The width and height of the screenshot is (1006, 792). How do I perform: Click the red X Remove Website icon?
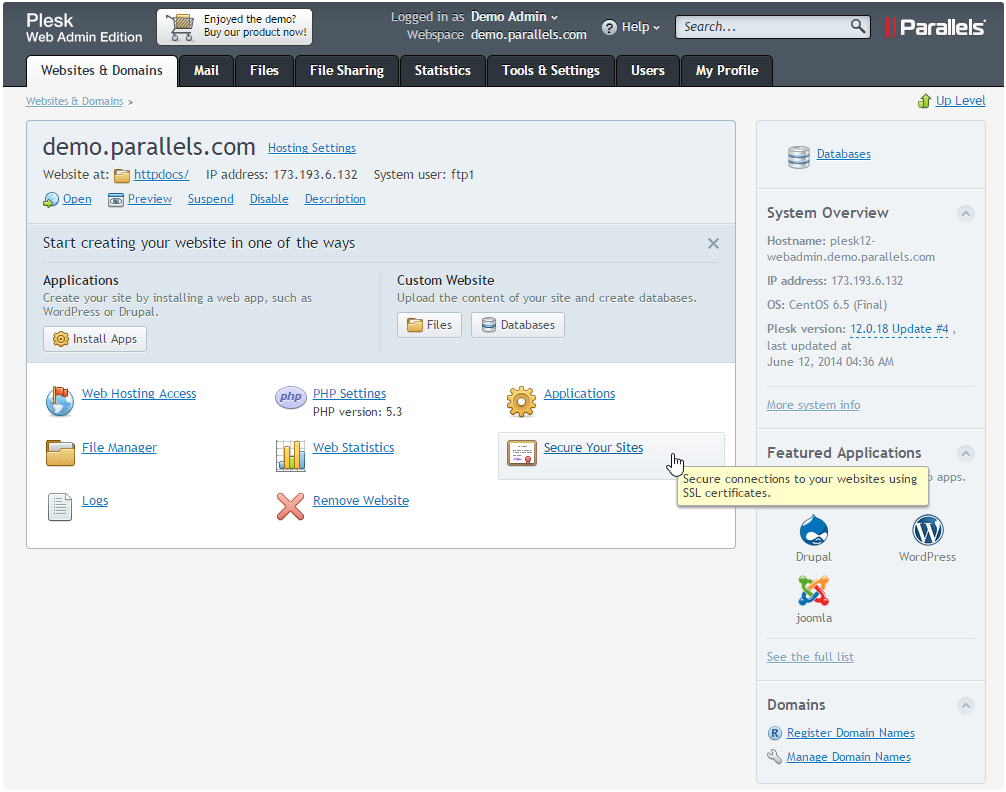tap(290, 506)
